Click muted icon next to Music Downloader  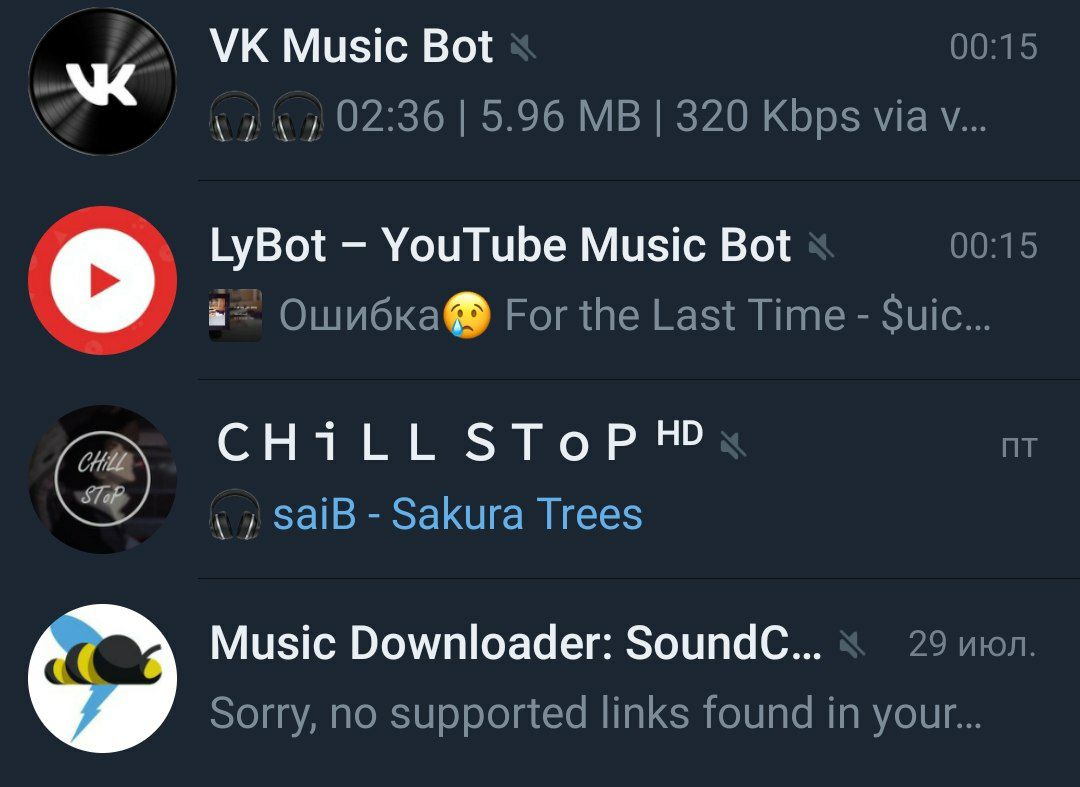(x=851, y=644)
